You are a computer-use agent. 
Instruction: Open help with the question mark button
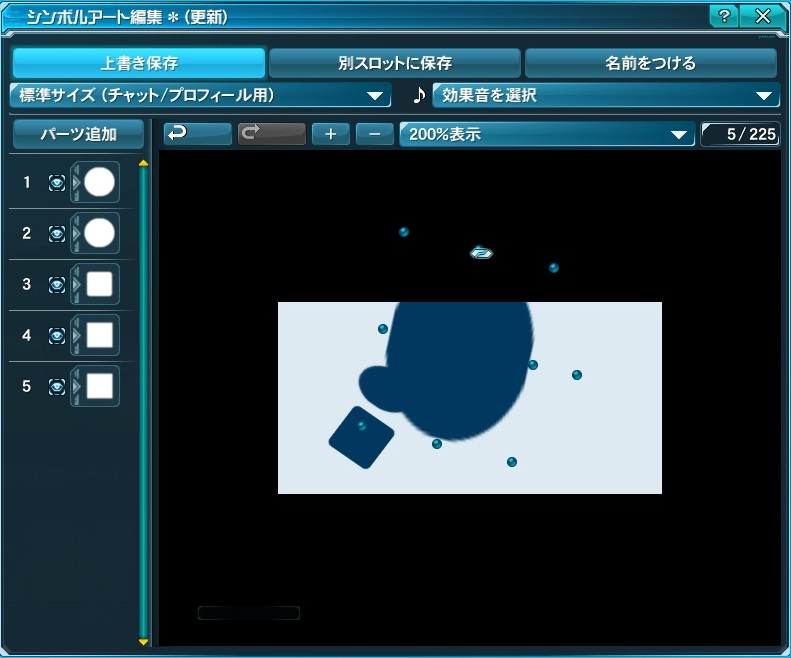click(x=724, y=17)
